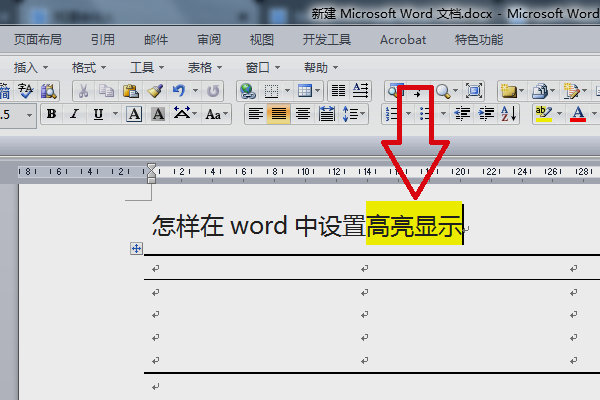This screenshot has height=400, width=600.
Task: Open the Research binoculars tool
Action: 49,91
